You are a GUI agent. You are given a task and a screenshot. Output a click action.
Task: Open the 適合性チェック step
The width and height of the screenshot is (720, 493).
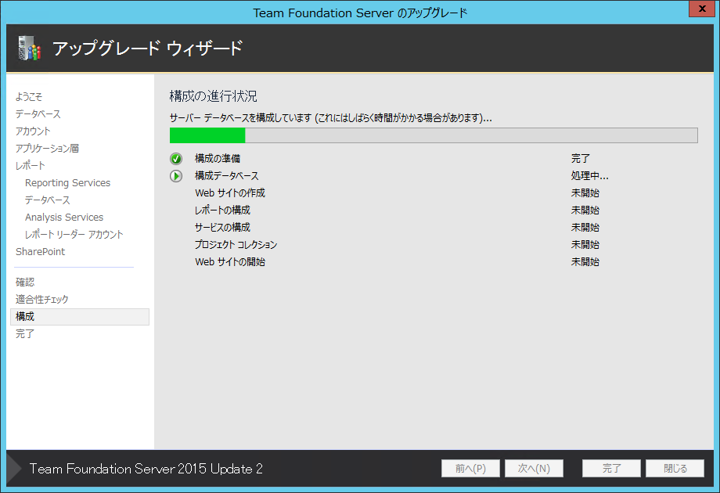point(42,300)
